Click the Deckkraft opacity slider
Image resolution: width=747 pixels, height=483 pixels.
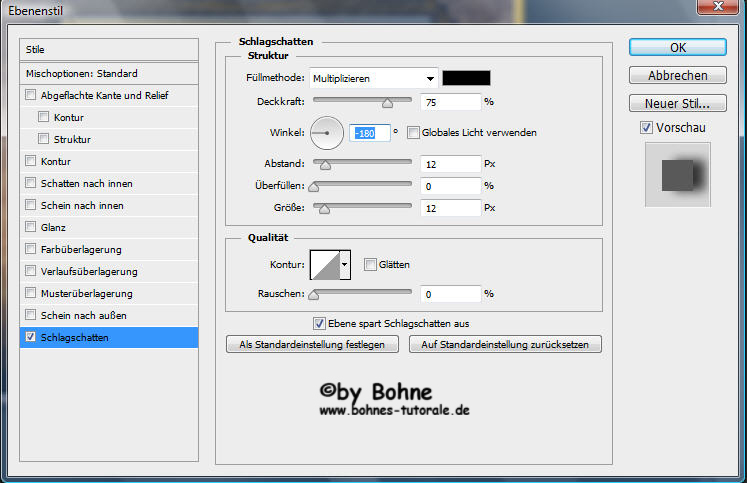[363, 102]
